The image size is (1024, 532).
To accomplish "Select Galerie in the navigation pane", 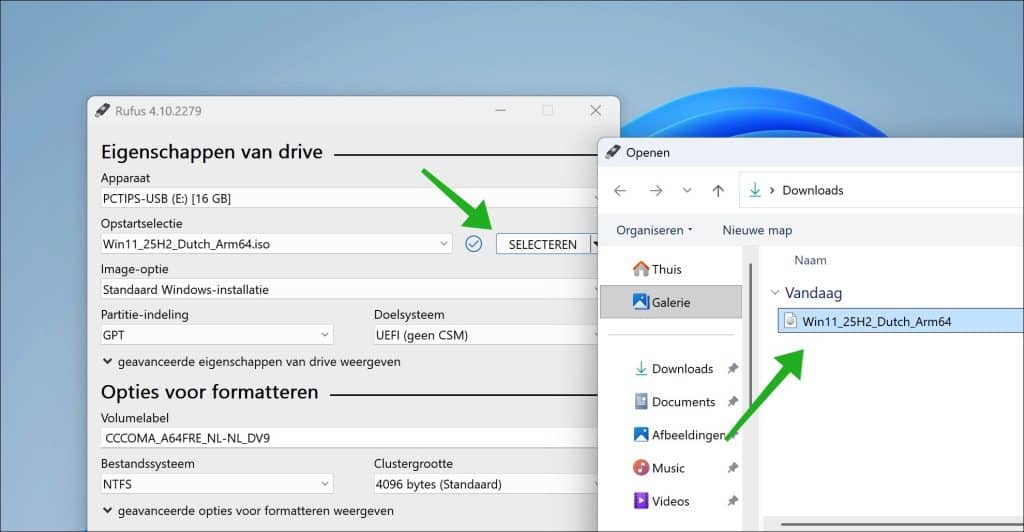I will 670,302.
